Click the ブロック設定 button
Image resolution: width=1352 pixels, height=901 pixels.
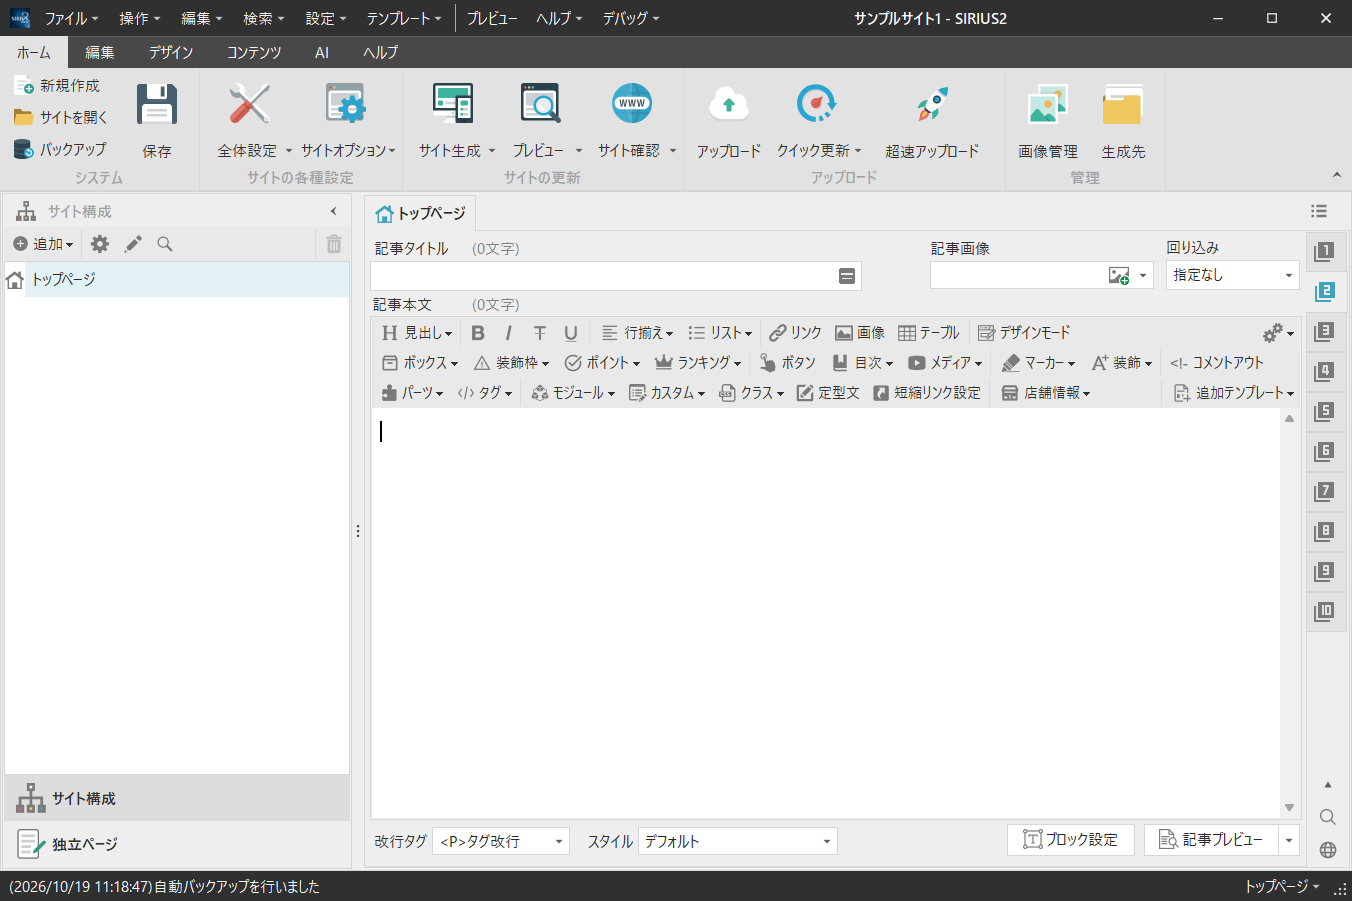click(x=1070, y=840)
